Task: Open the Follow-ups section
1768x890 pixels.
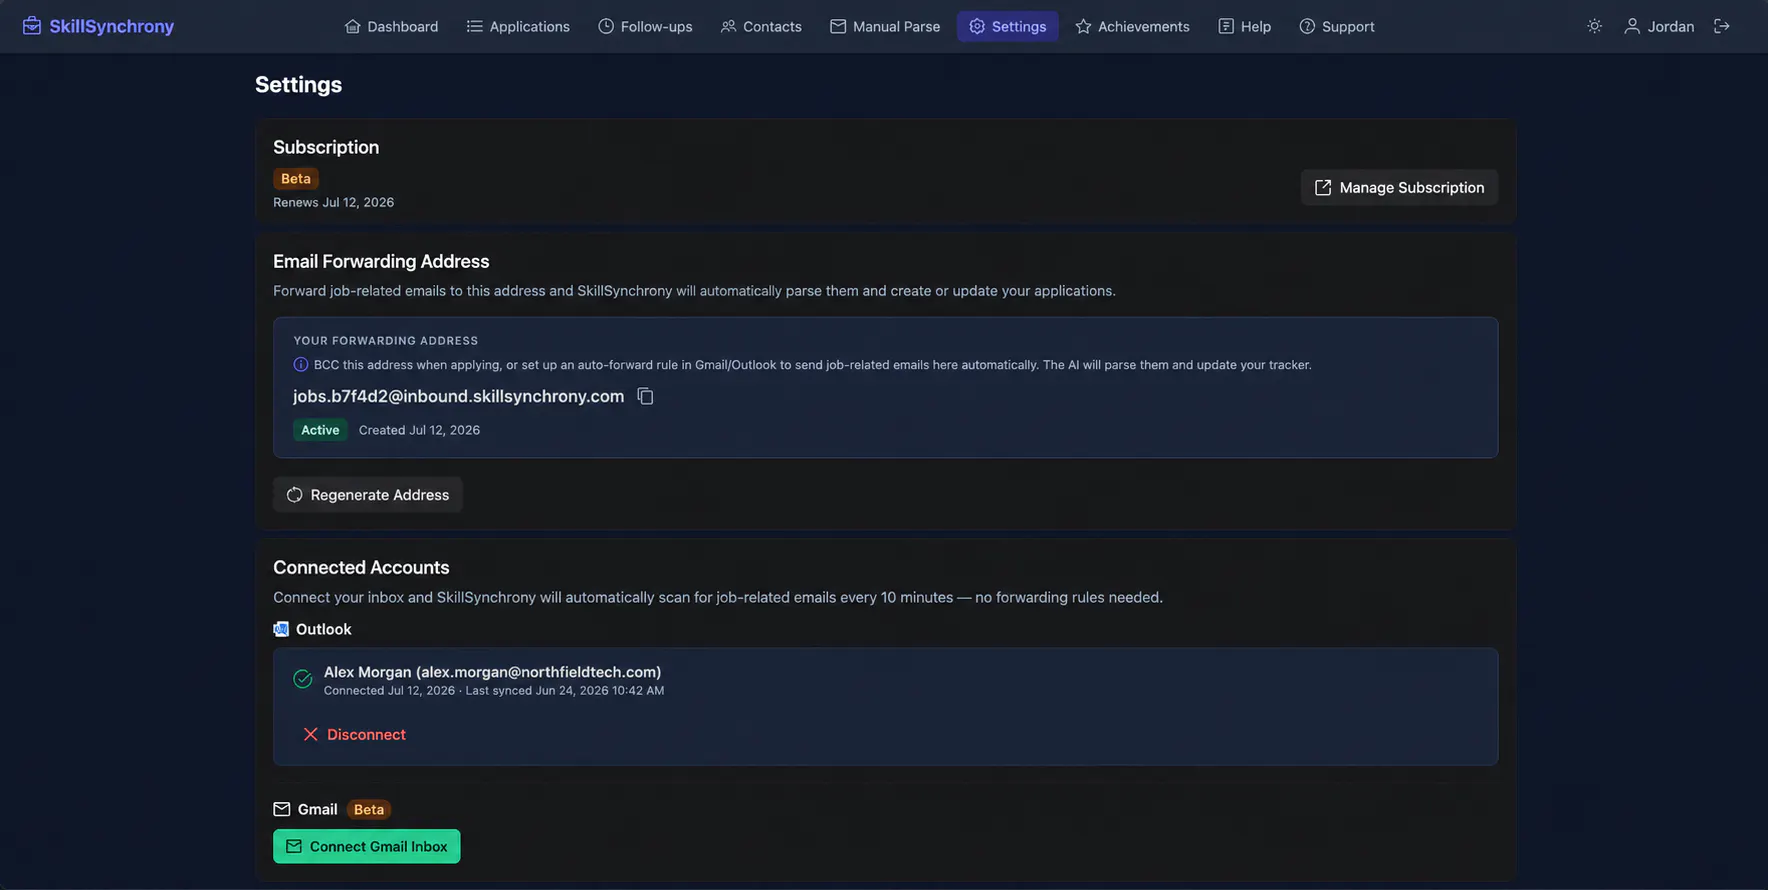Action: pos(645,26)
